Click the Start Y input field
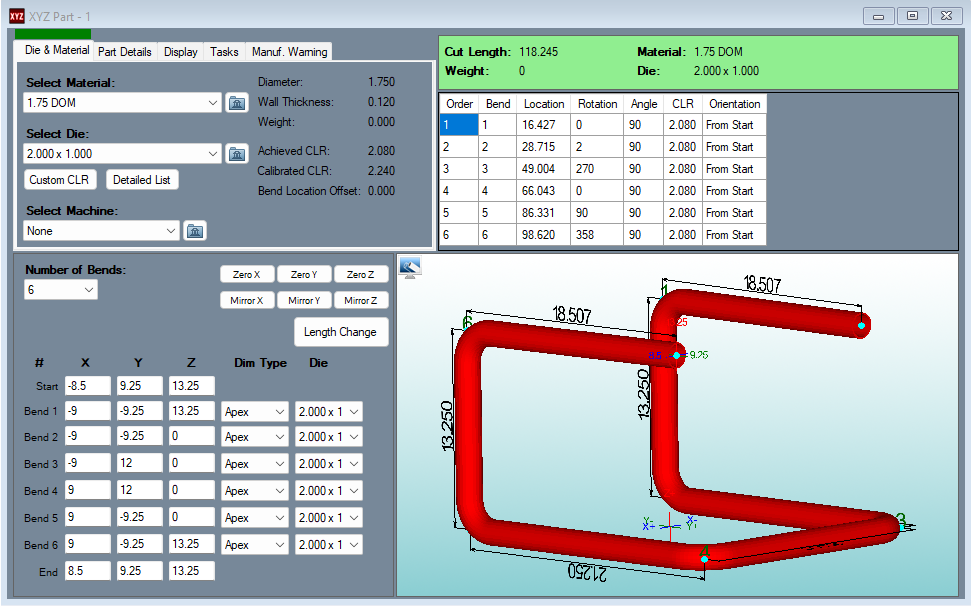Image resolution: width=972 pixels, height=606 pixels. pyautogui.click(x=140, y=386)
